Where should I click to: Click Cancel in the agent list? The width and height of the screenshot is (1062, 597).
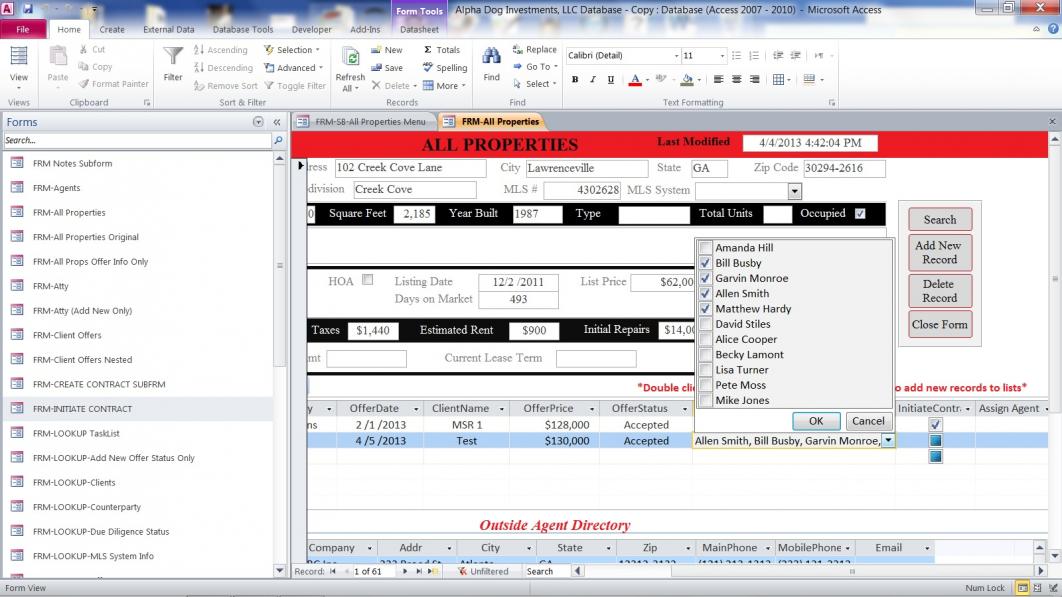coord(868,421)
